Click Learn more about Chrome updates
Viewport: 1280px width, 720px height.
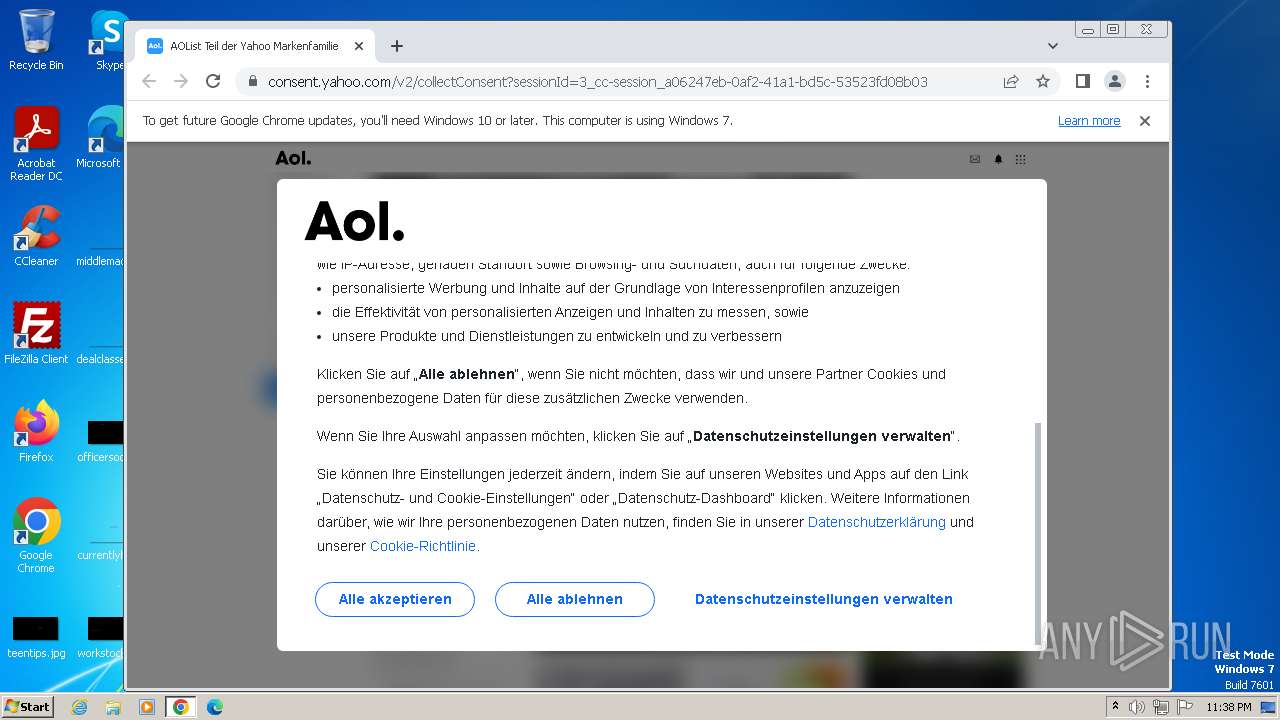(x=1089, y=121)
